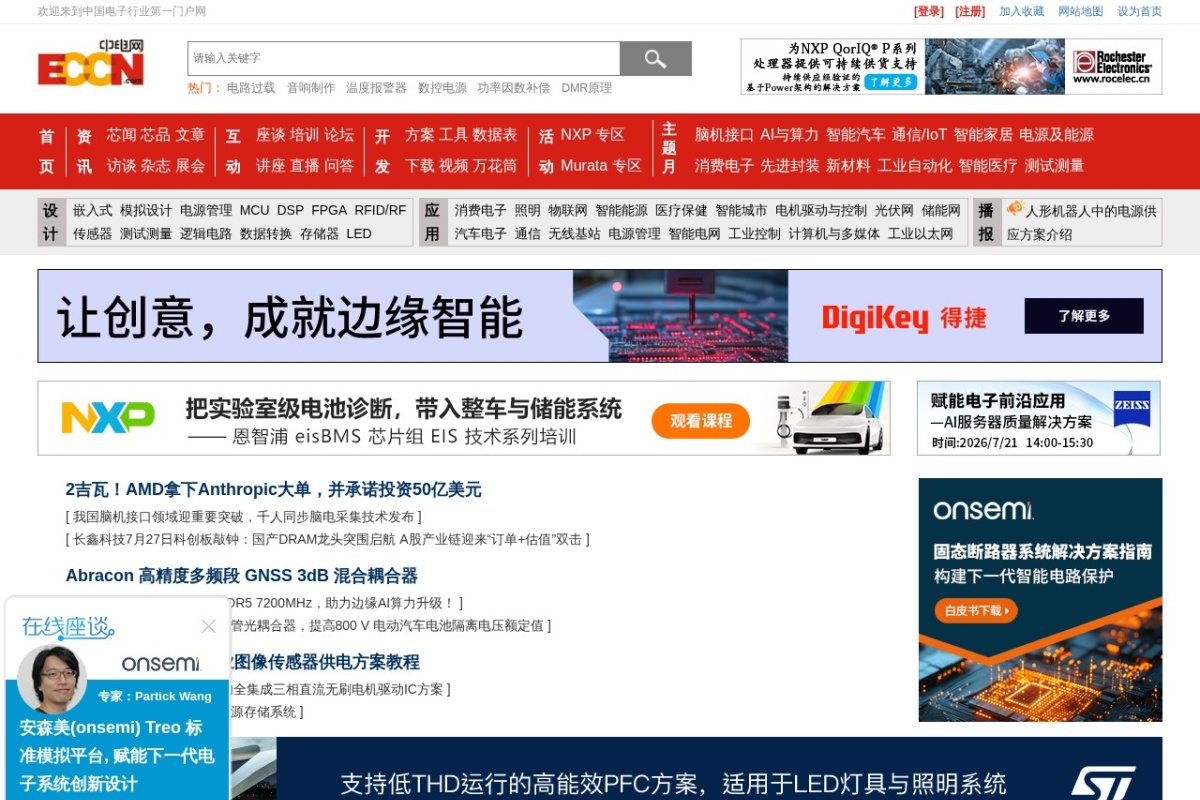Open 长鑫科技 DRAM listing news
The width and height of the screenshot is (1200, 800).
click(x=327, y=540)
